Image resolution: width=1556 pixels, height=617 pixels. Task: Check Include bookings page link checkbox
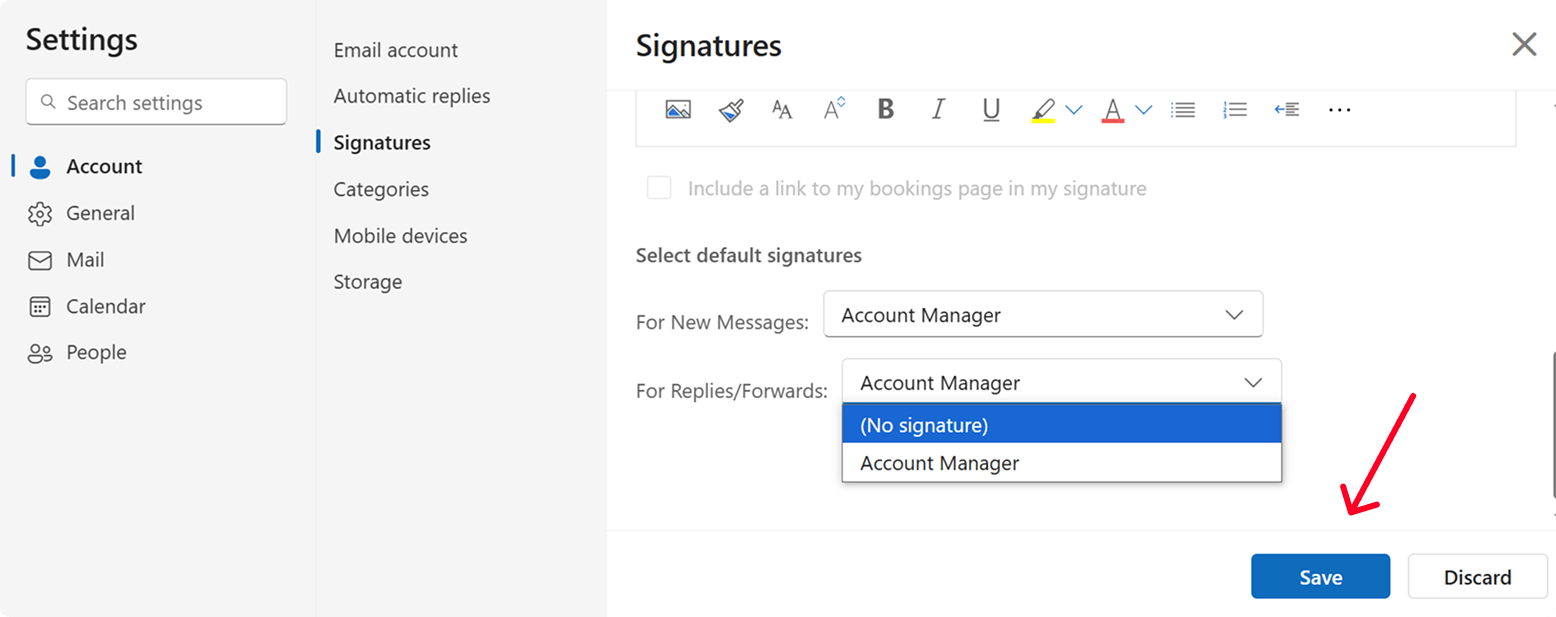[659, 188]
